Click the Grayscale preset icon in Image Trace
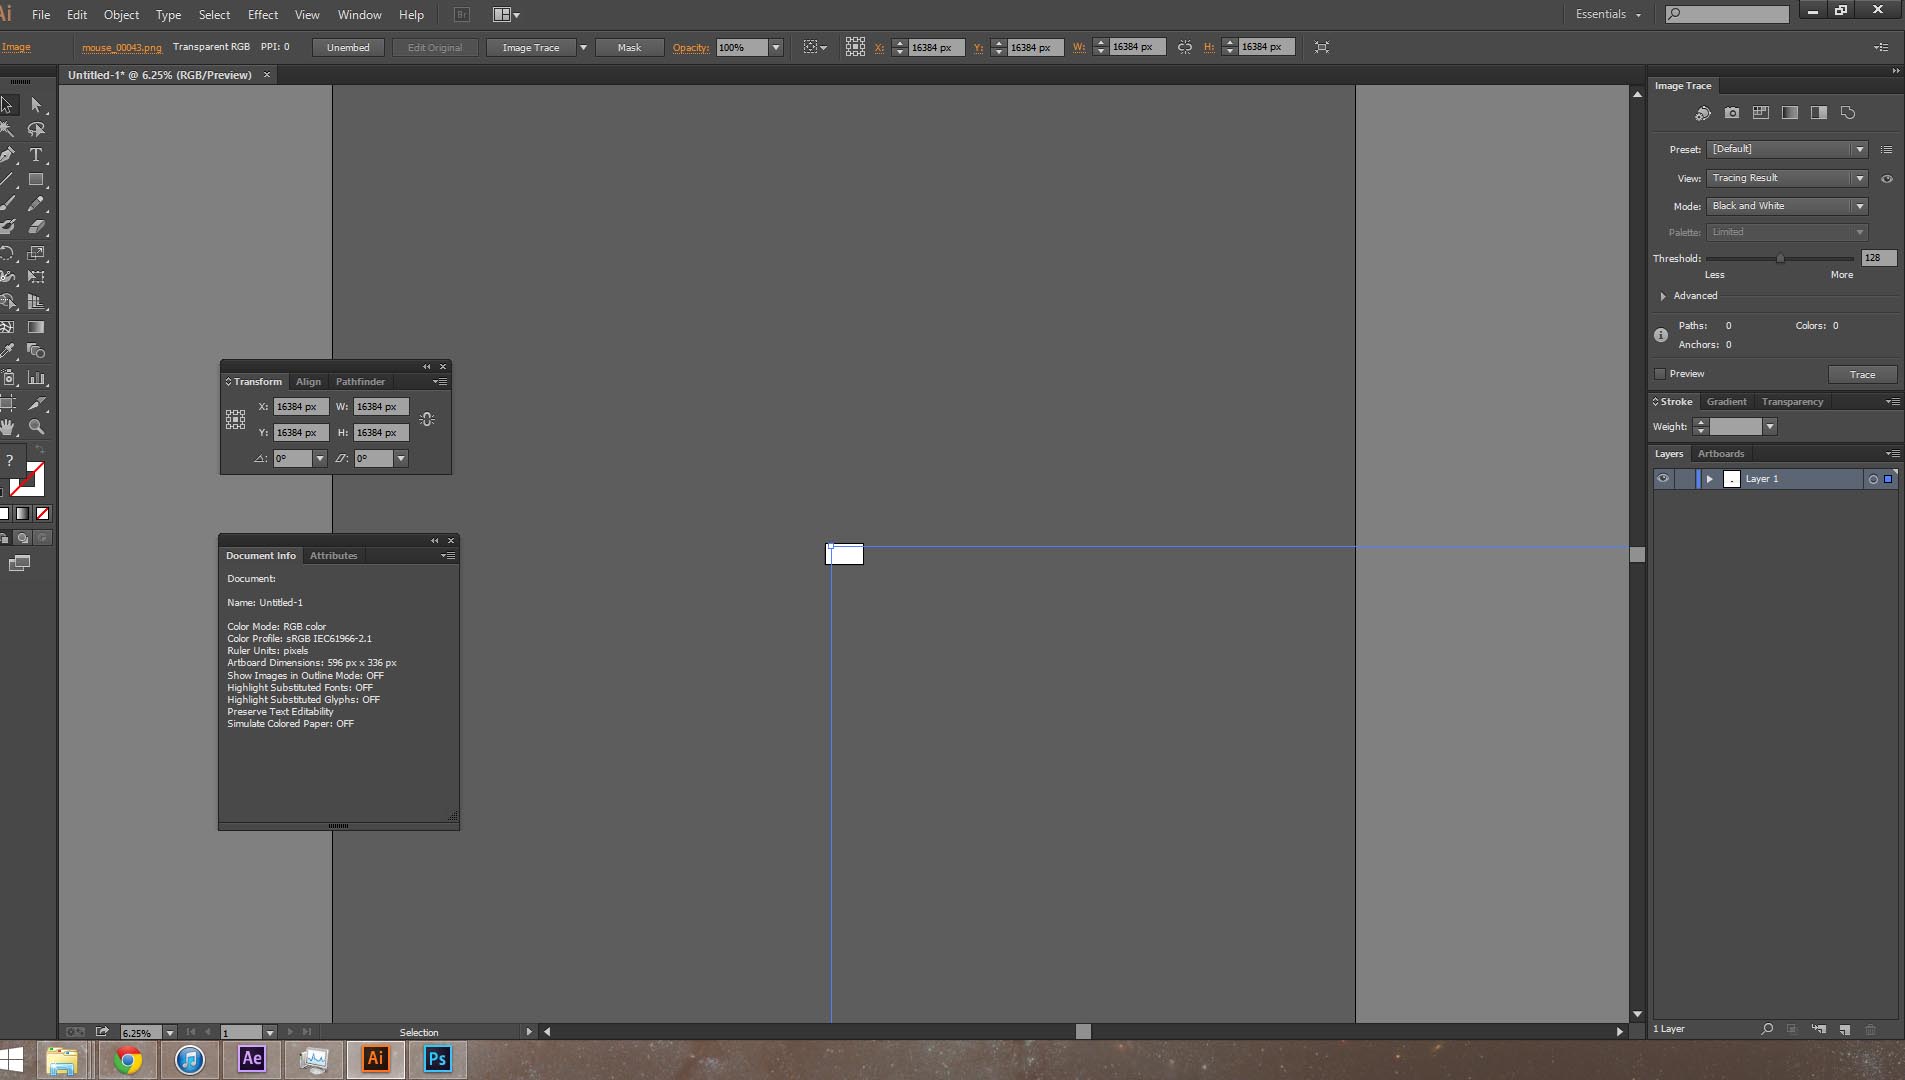Image resolution: width=1905 pixels, height=1080 pixels. 1790,113
